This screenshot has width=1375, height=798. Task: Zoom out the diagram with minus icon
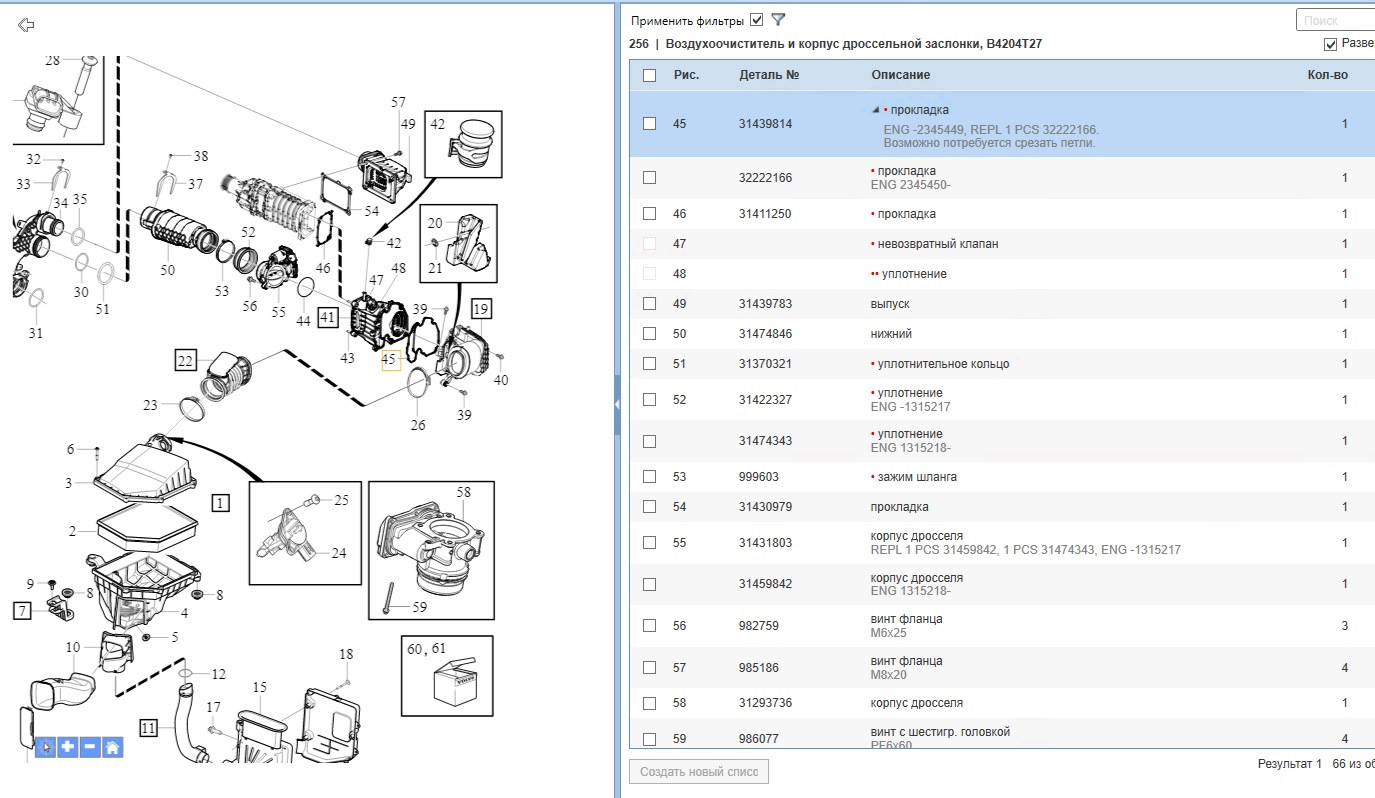point(90,746)
